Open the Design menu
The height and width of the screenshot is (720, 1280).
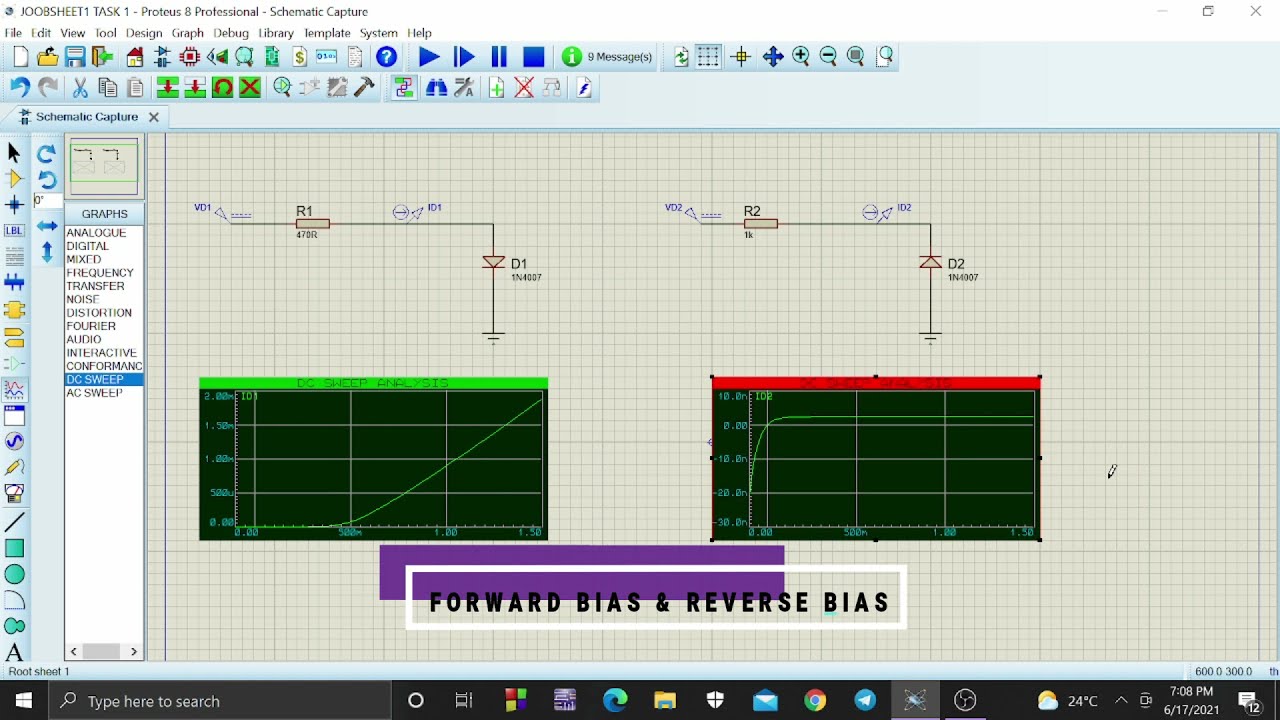click(144, 33)
